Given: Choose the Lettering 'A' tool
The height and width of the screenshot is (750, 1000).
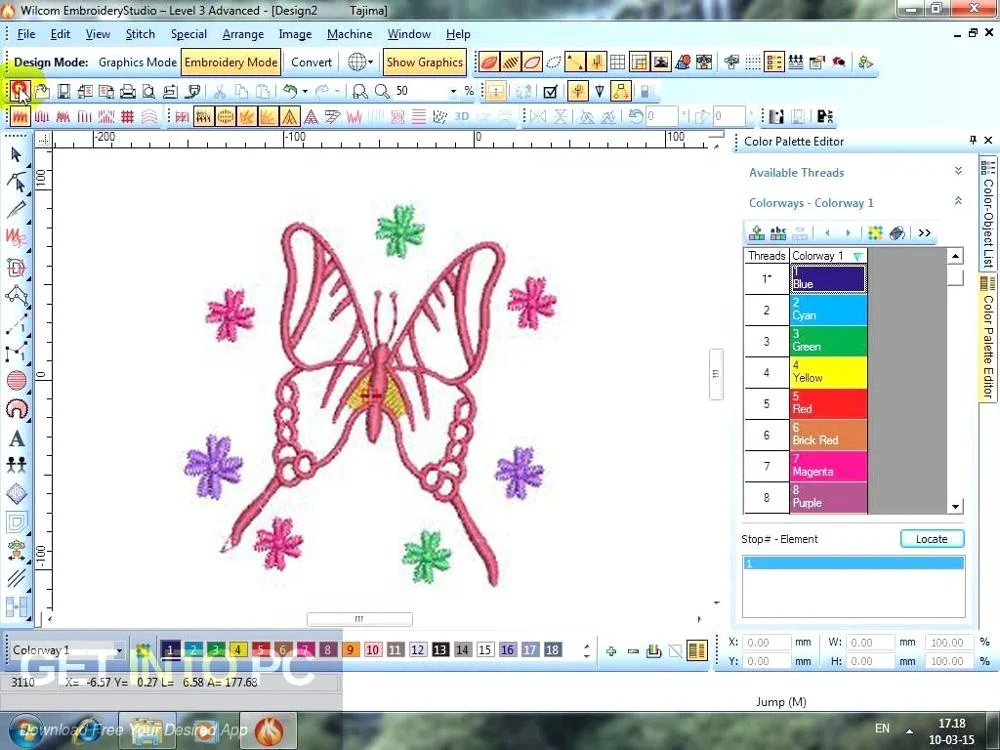Looking at the screenshot, I should 16,439.
